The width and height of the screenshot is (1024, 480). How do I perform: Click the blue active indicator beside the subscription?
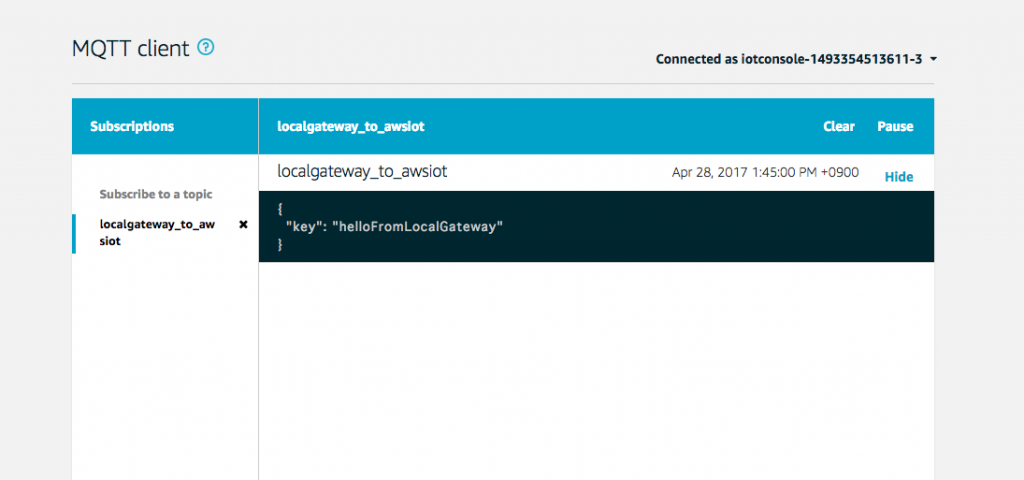tap(74, 233)
